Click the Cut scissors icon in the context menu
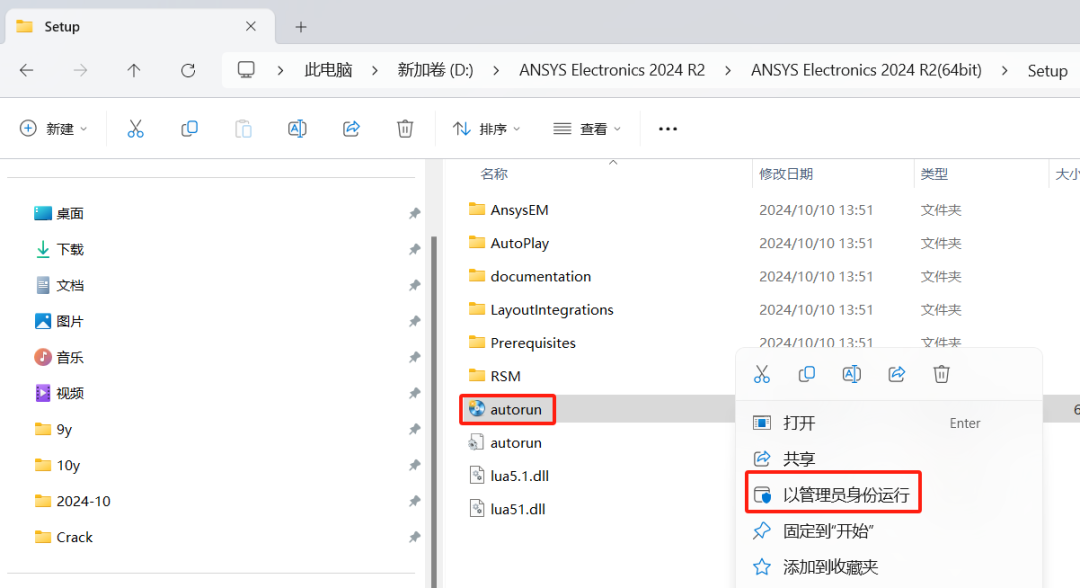 click(x=761, y=374)
